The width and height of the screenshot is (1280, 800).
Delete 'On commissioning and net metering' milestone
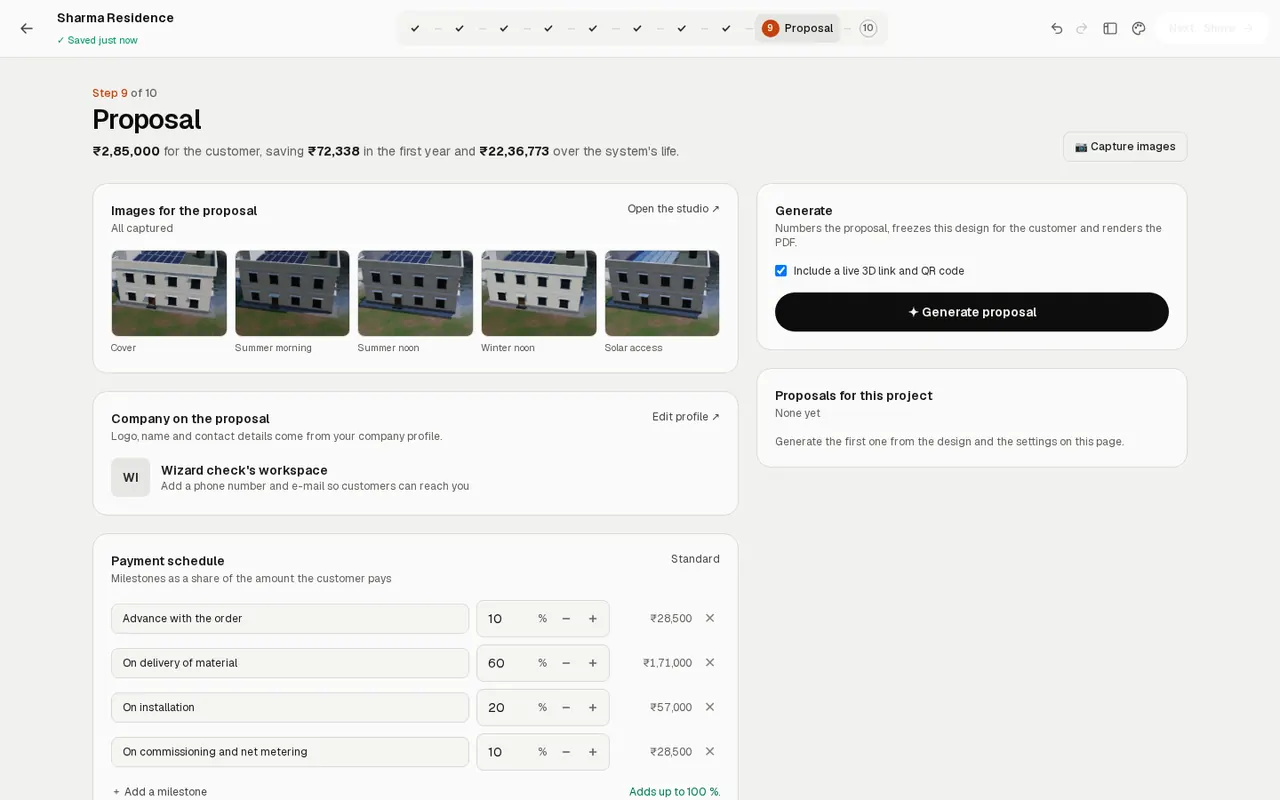[x=710, y=751]
